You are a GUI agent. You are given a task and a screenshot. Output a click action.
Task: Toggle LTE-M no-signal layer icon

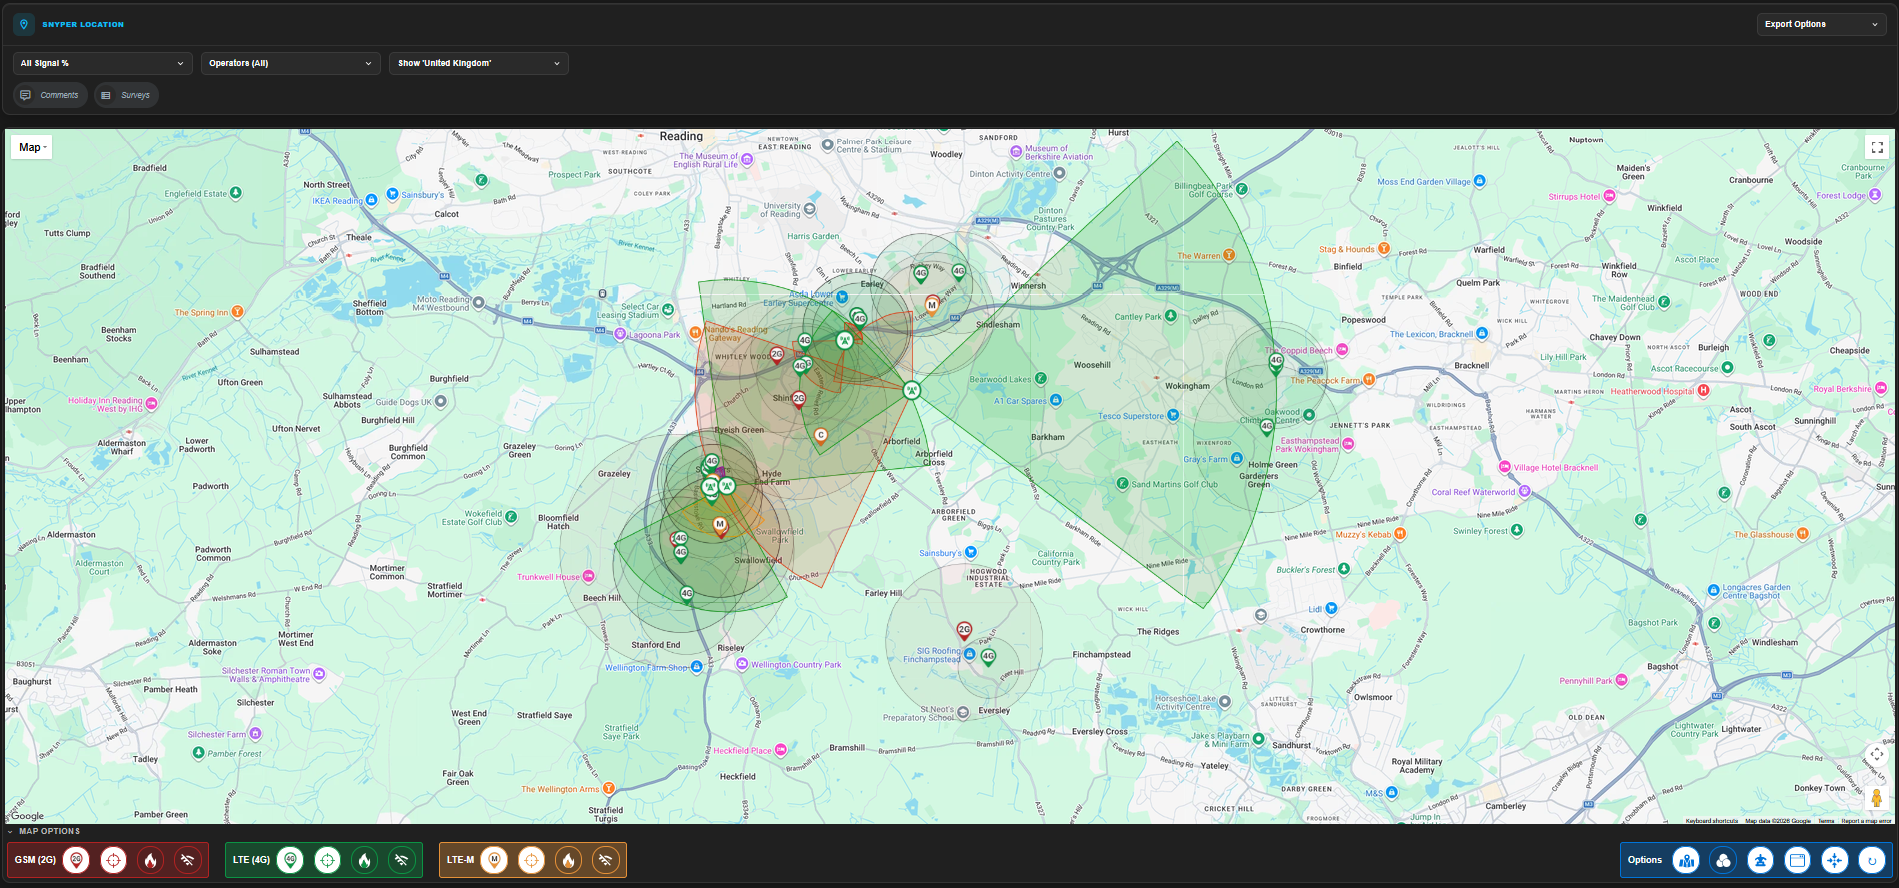(x=605, y=860)
